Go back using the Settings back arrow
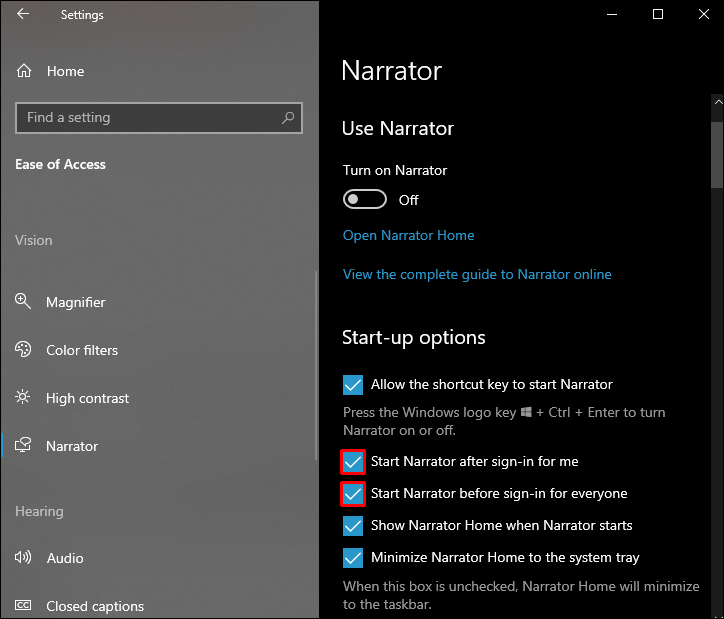The width and height of the screenshot is (724, 619). pyautogui.click(x=23, y=14)
